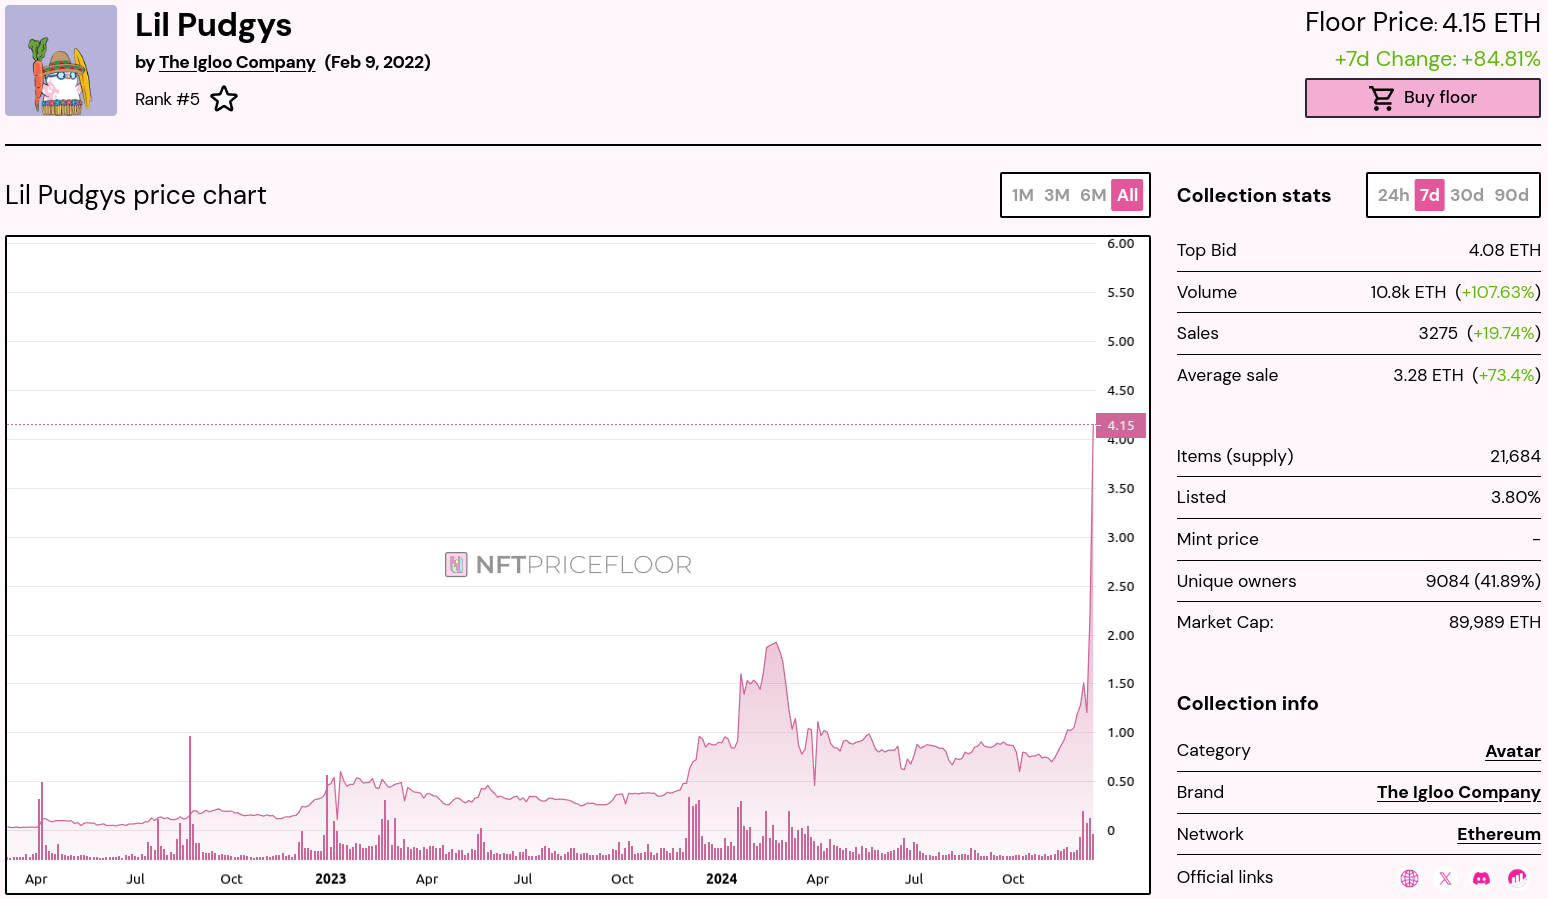Viewport: 1548px width, 899px height.
Task: Open The Igloo Company creator link in header
Action: pyautogui.click(x=237, y=62)
